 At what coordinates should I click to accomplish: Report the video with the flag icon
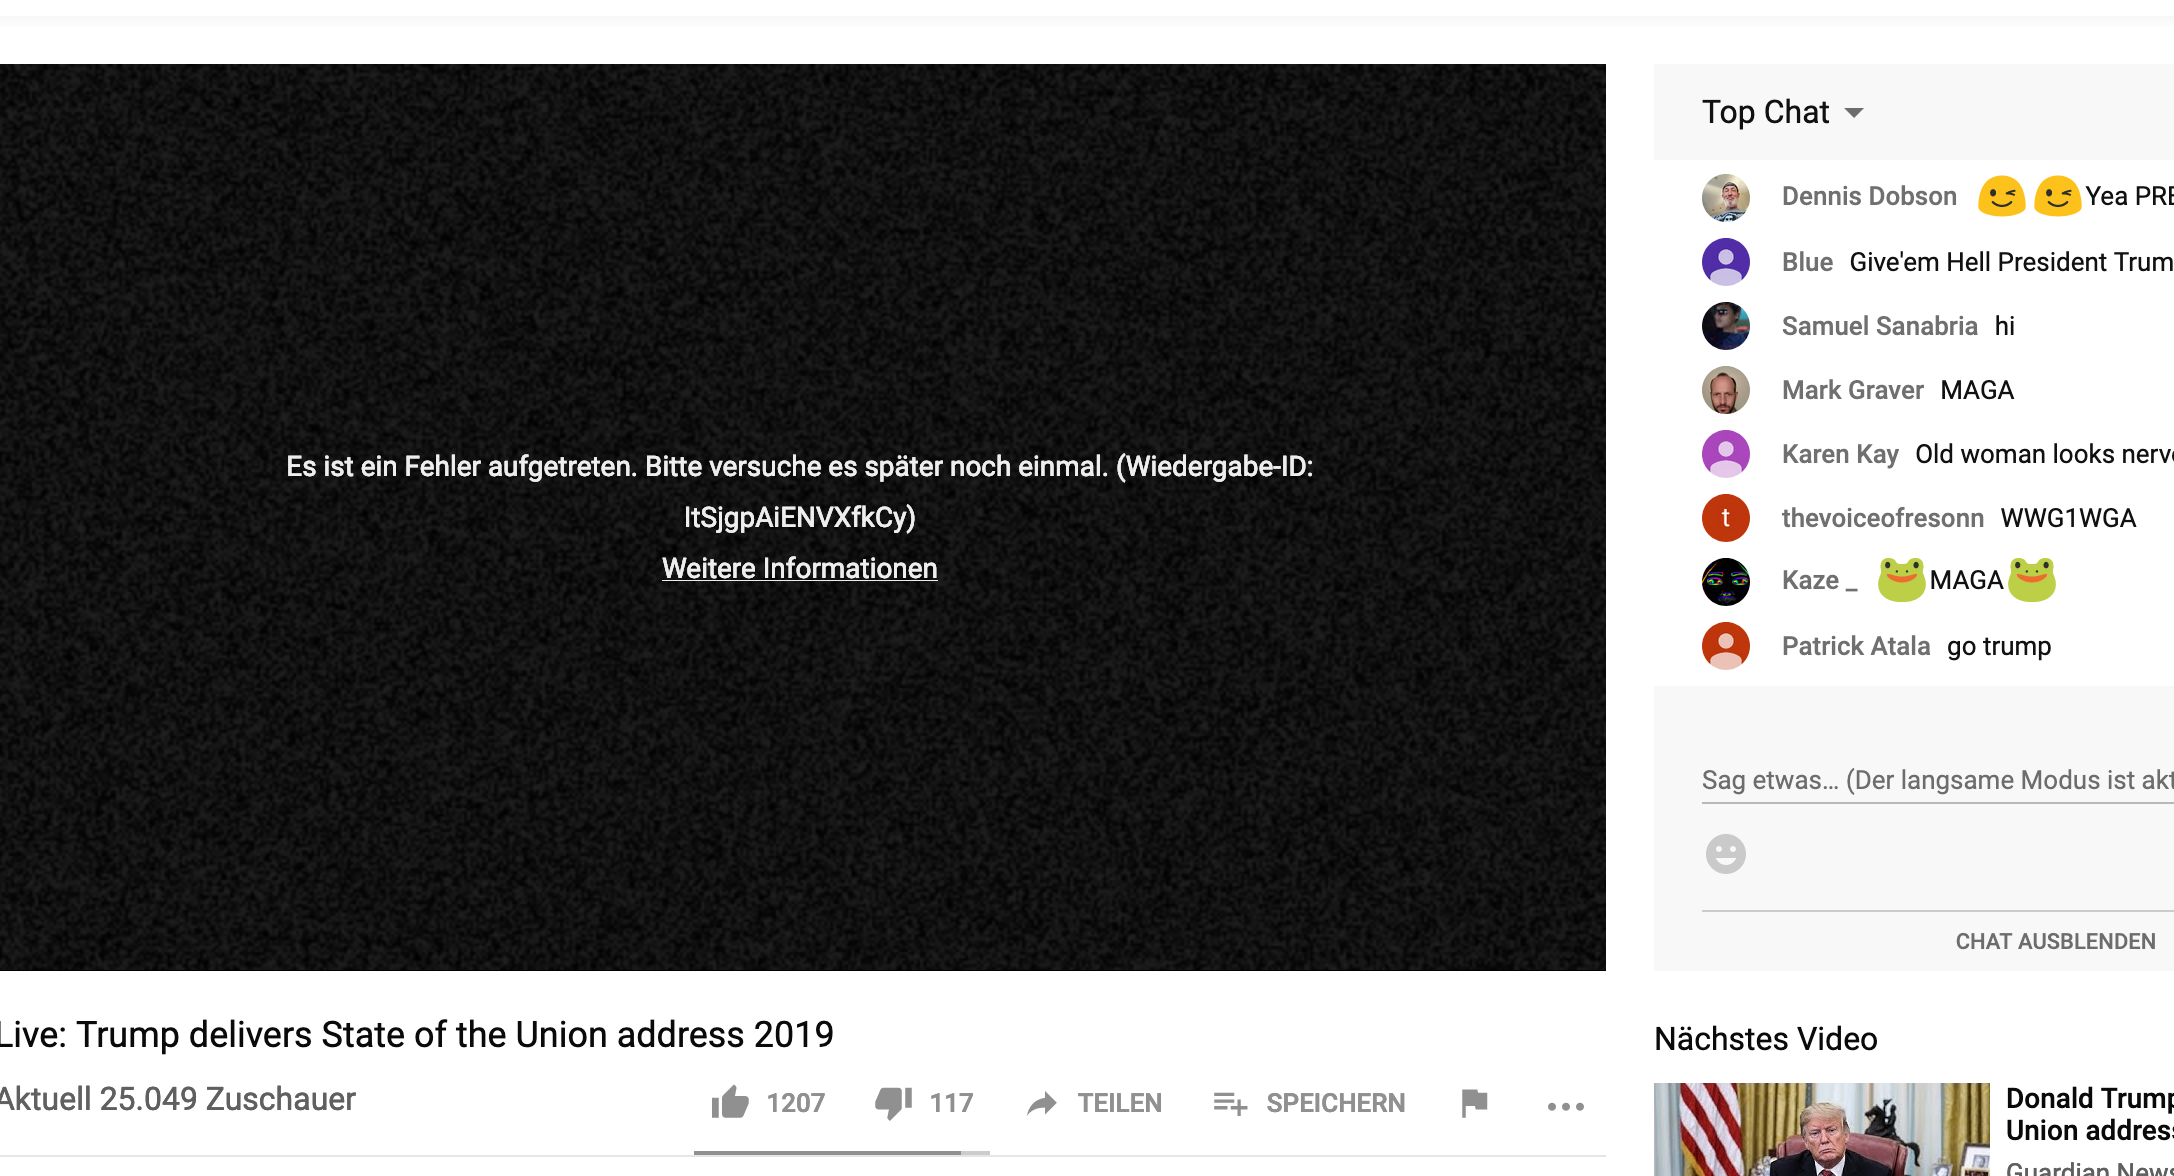[x=1474, y=1103]
